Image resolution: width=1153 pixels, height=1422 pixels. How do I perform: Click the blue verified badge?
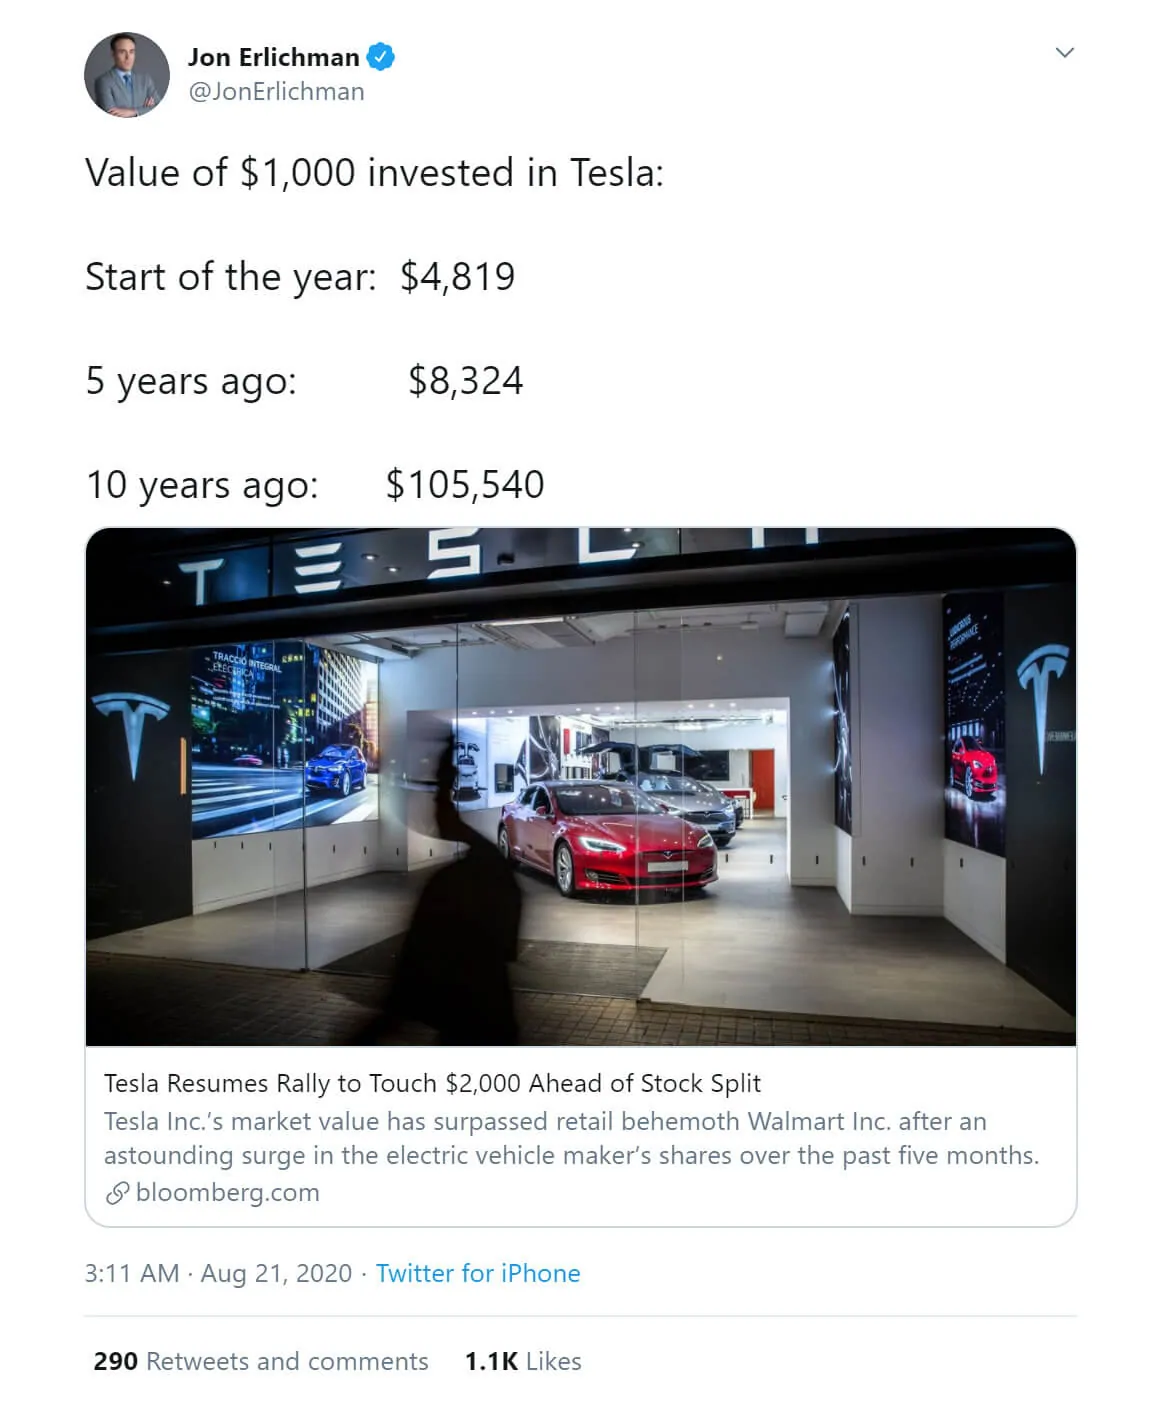(380, 57)
